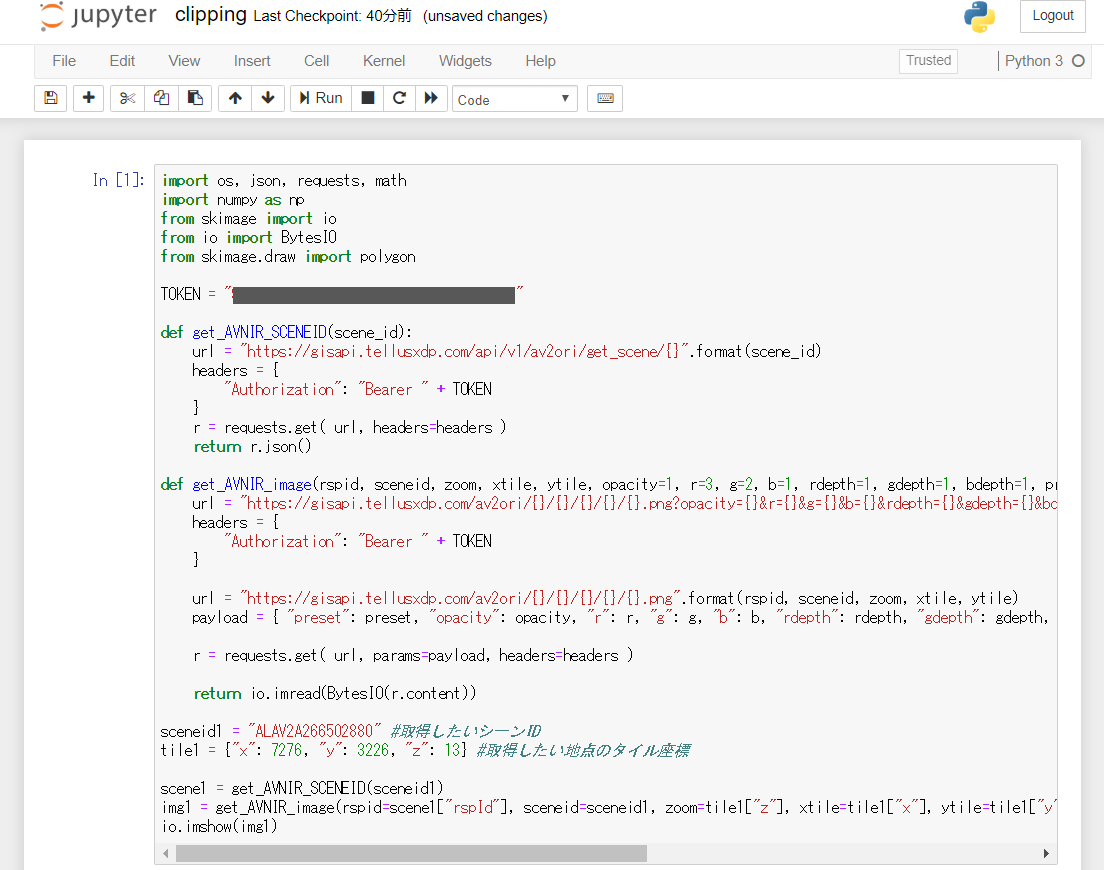Click the return io.imread line
This screenshot has width=1104, height=870.
coord(334,693)
